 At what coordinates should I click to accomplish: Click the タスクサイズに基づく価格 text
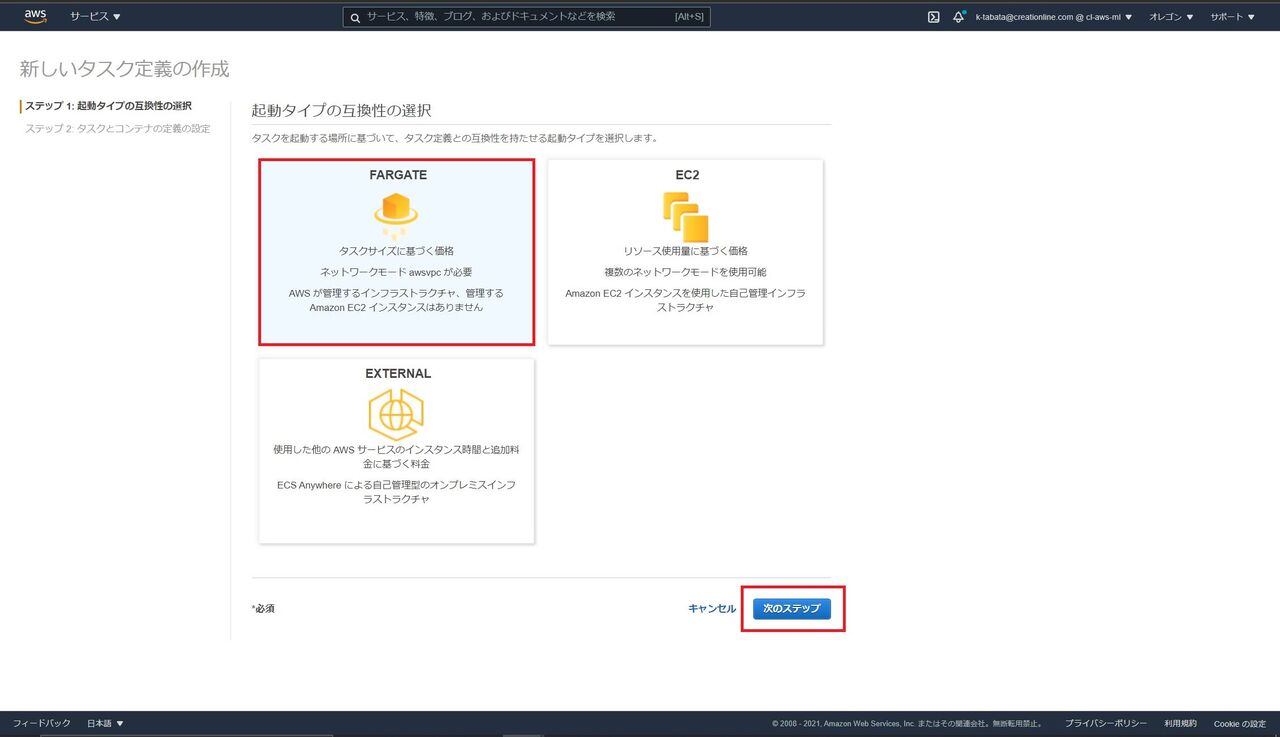click(396, 251)
